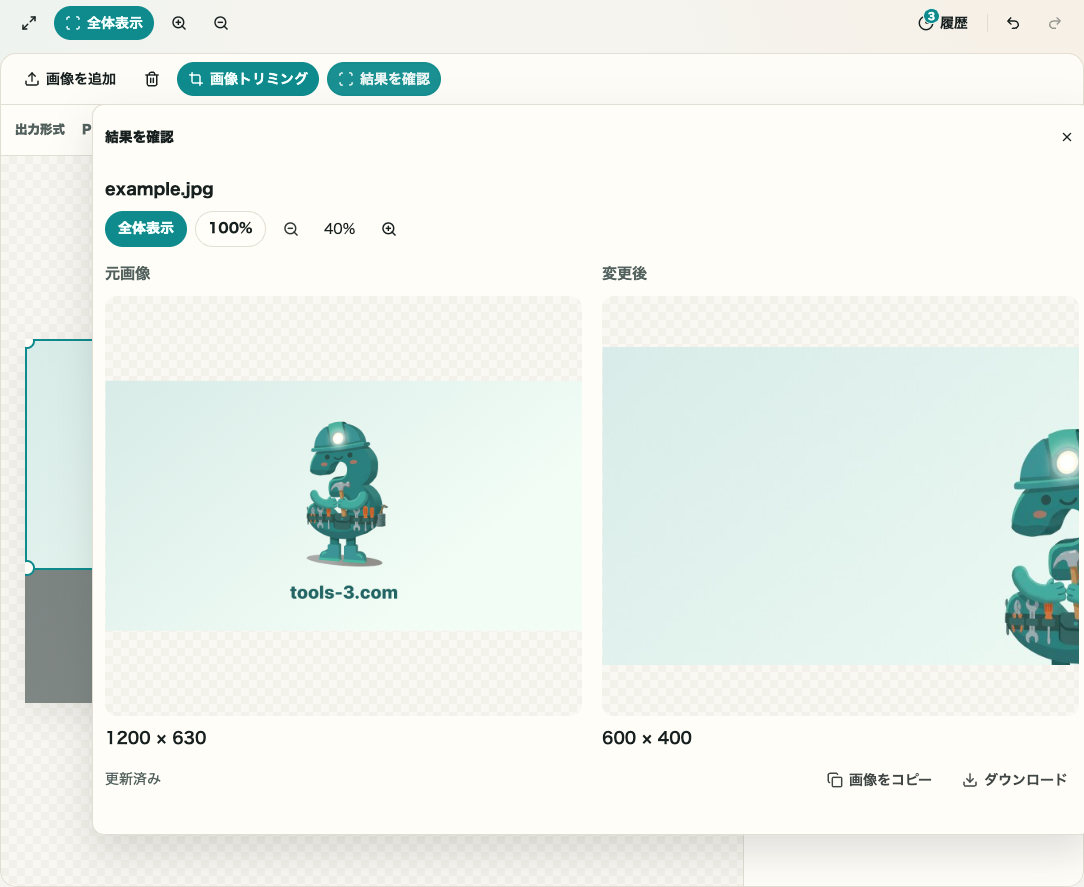Zoom in the result preview
1084x887 pixels.
389,229
